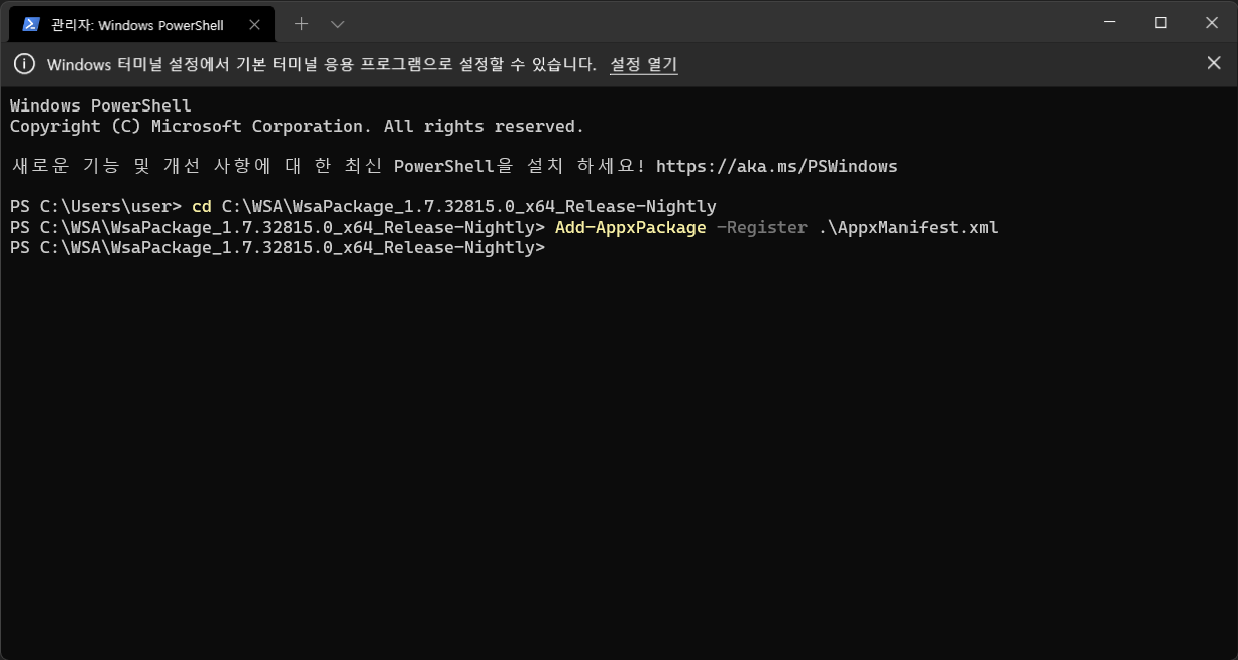Dismiss the default terminal info banner
This screenshot has width=1238, height=660.
(1213, 63)
